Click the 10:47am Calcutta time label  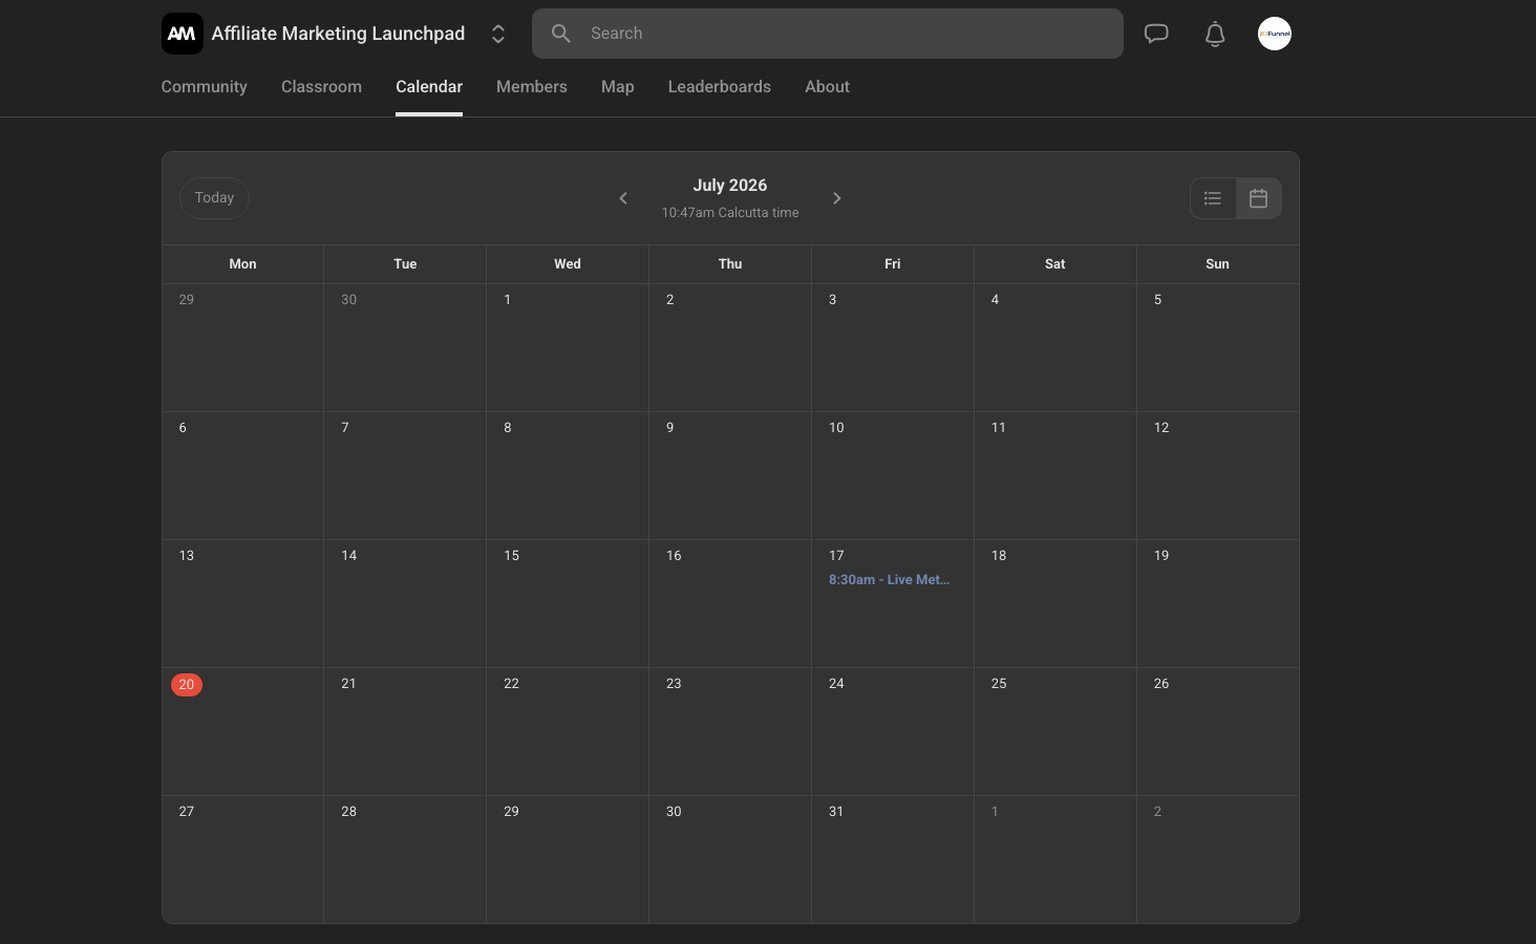point(730,213)
